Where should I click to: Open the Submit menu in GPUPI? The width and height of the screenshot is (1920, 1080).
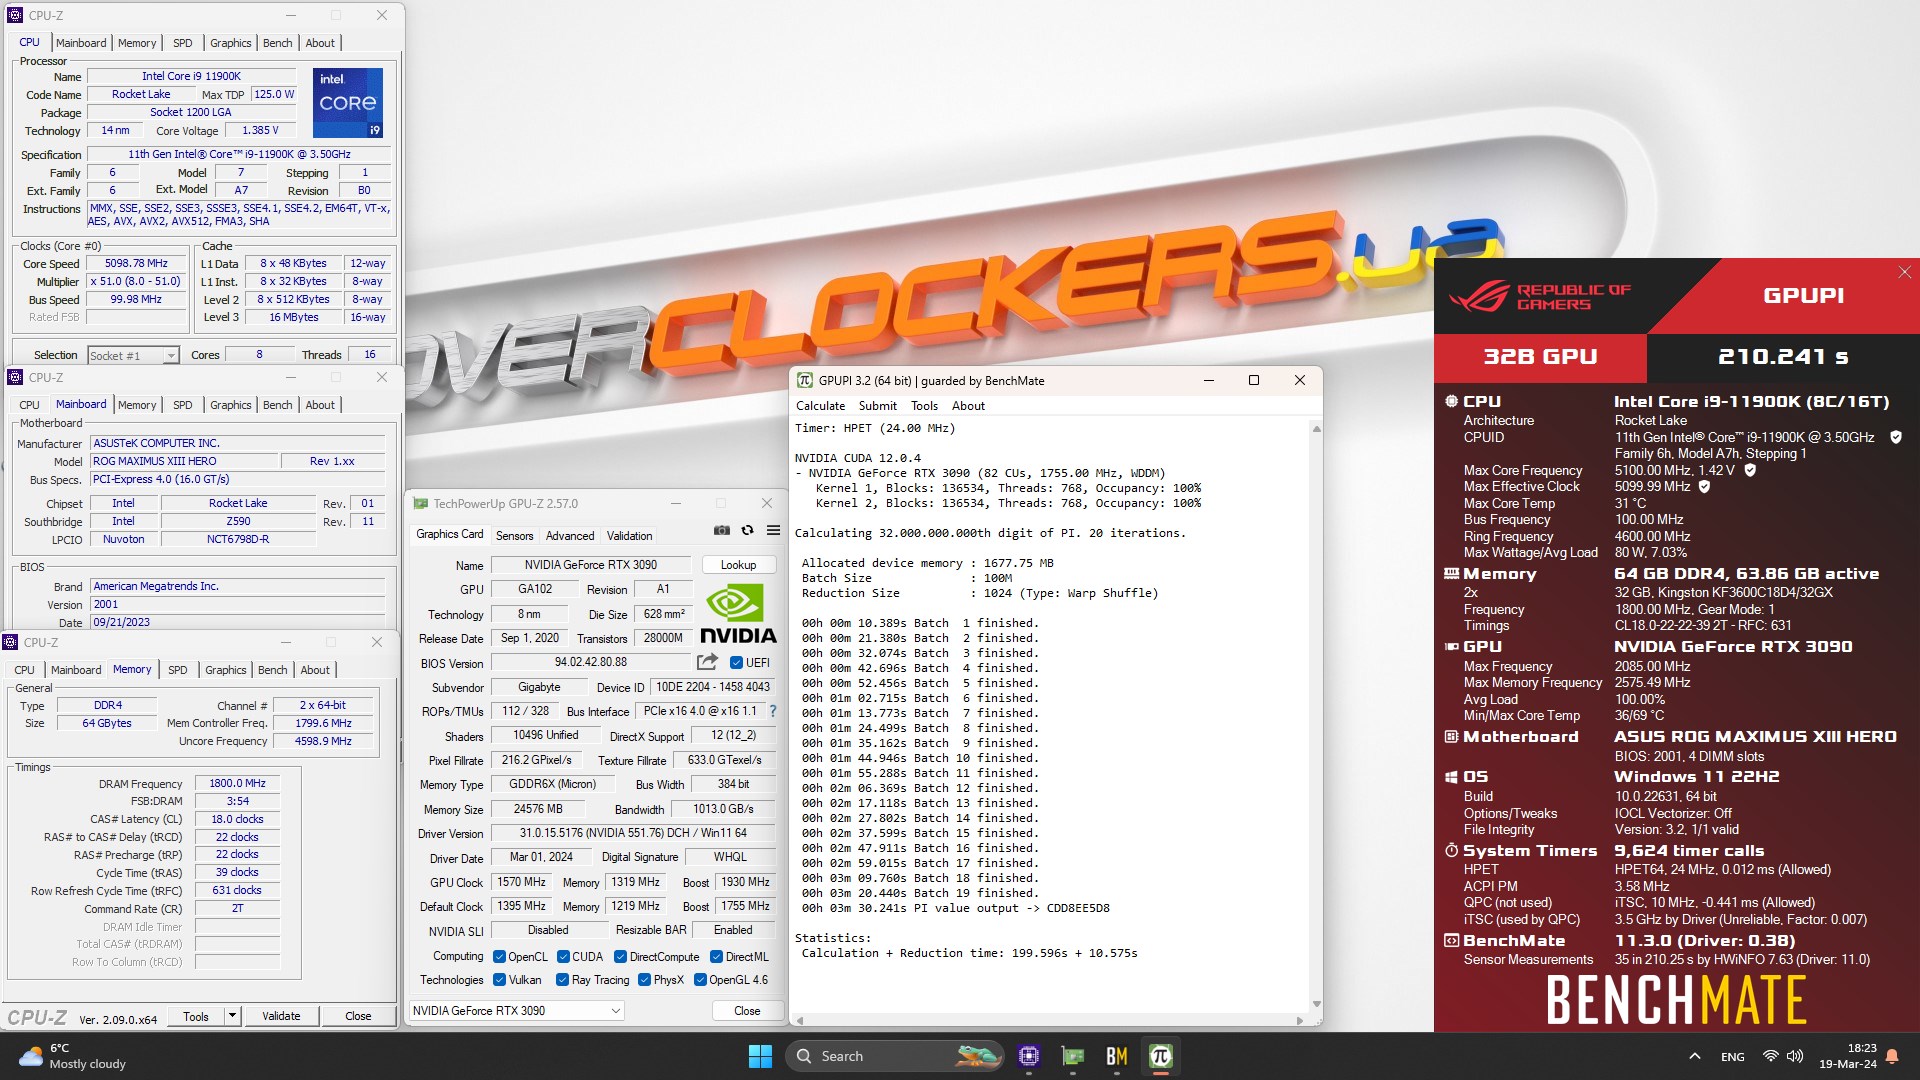pyautogui.click(x=877, y=405)
